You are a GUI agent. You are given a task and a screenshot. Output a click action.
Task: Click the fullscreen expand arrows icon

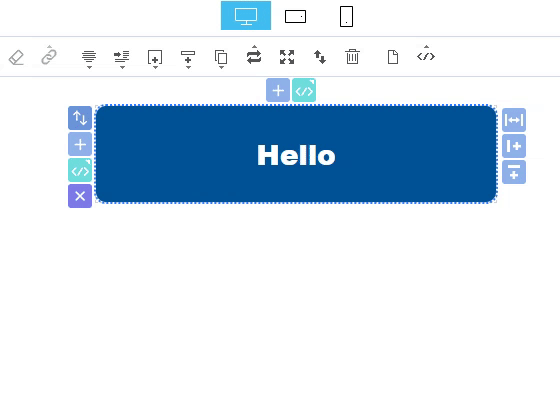[x=287, y=57]
